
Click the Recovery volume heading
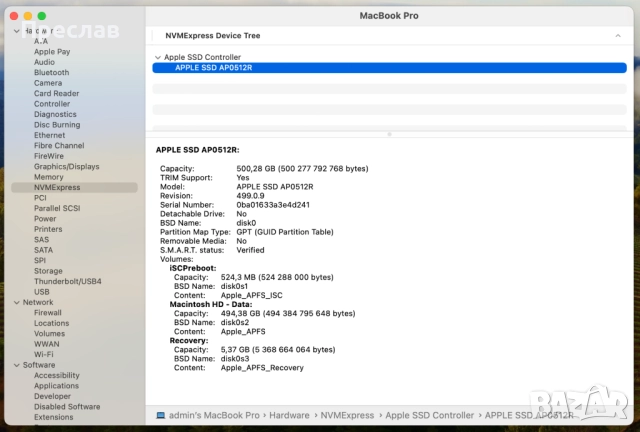(189, 341)
